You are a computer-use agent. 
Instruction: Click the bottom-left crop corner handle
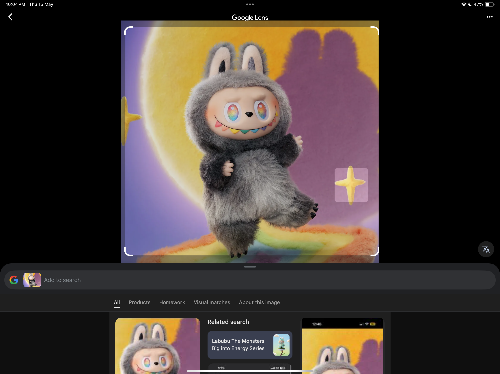click(x=128, y=251)
